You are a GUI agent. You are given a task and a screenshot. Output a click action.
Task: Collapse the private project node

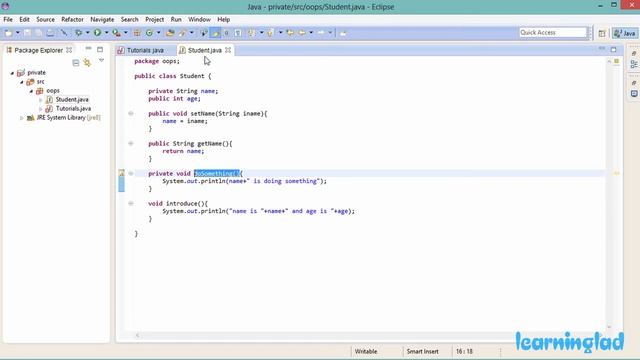coord(12,73)
